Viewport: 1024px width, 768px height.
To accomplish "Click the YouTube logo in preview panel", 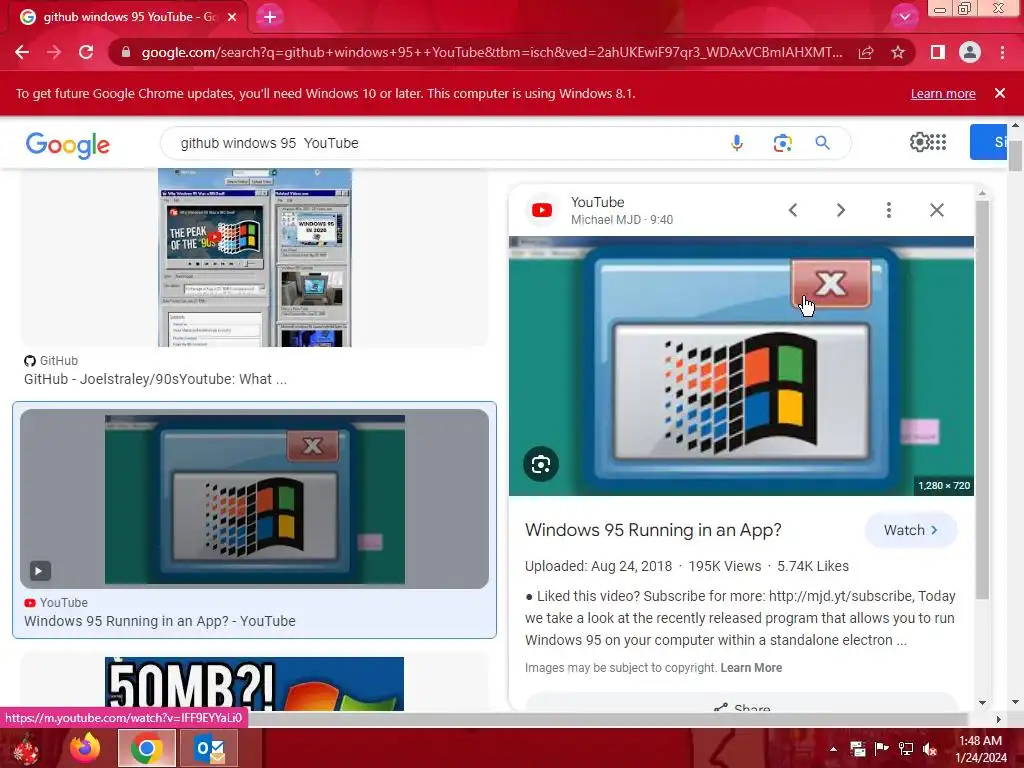I will tap(541, 210).
